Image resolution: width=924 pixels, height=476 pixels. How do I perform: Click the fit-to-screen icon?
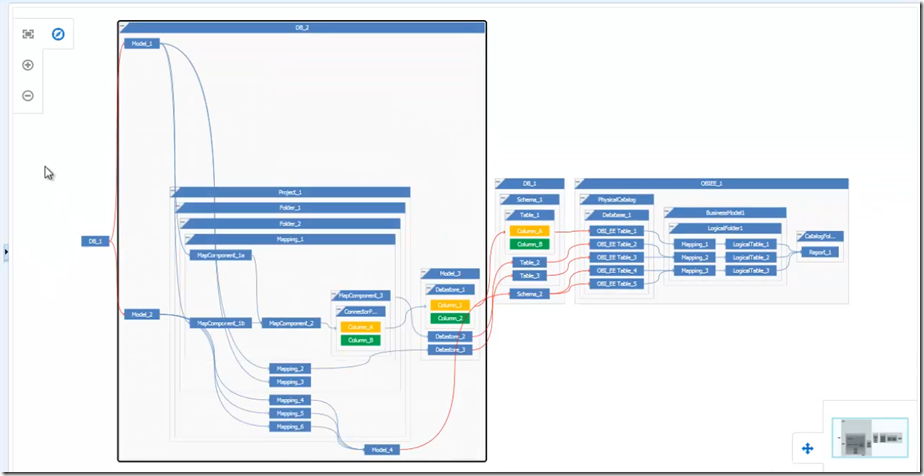[28, 34]
